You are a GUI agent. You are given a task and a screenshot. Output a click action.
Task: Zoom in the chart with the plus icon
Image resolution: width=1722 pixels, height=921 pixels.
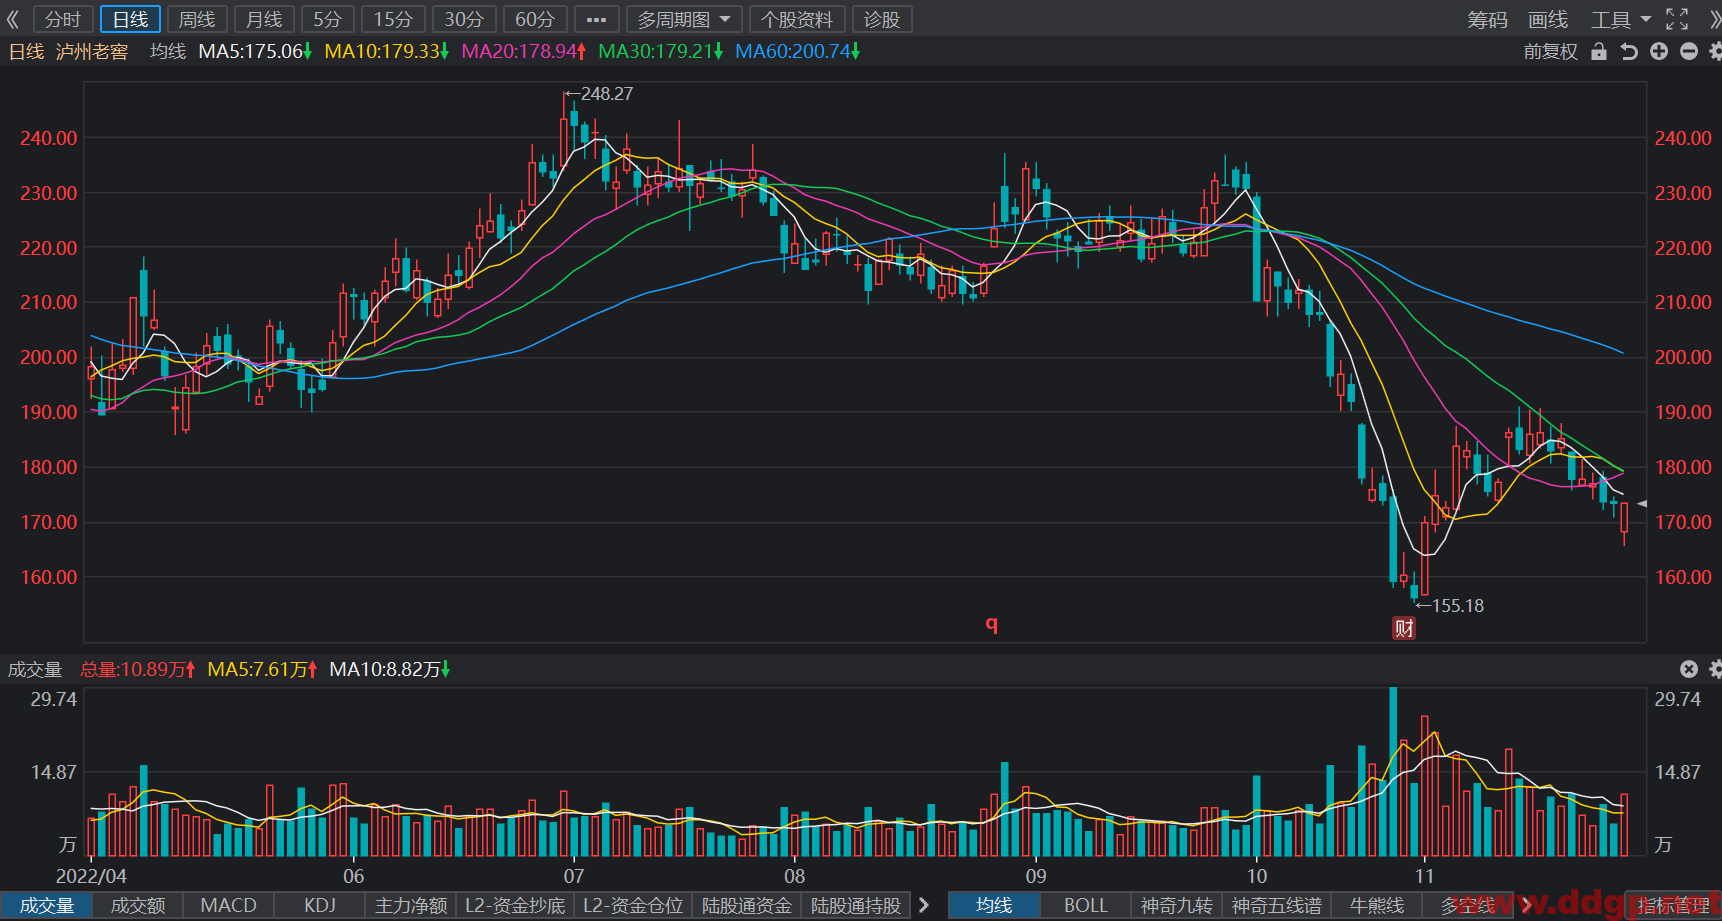(x=1659, y=51)
